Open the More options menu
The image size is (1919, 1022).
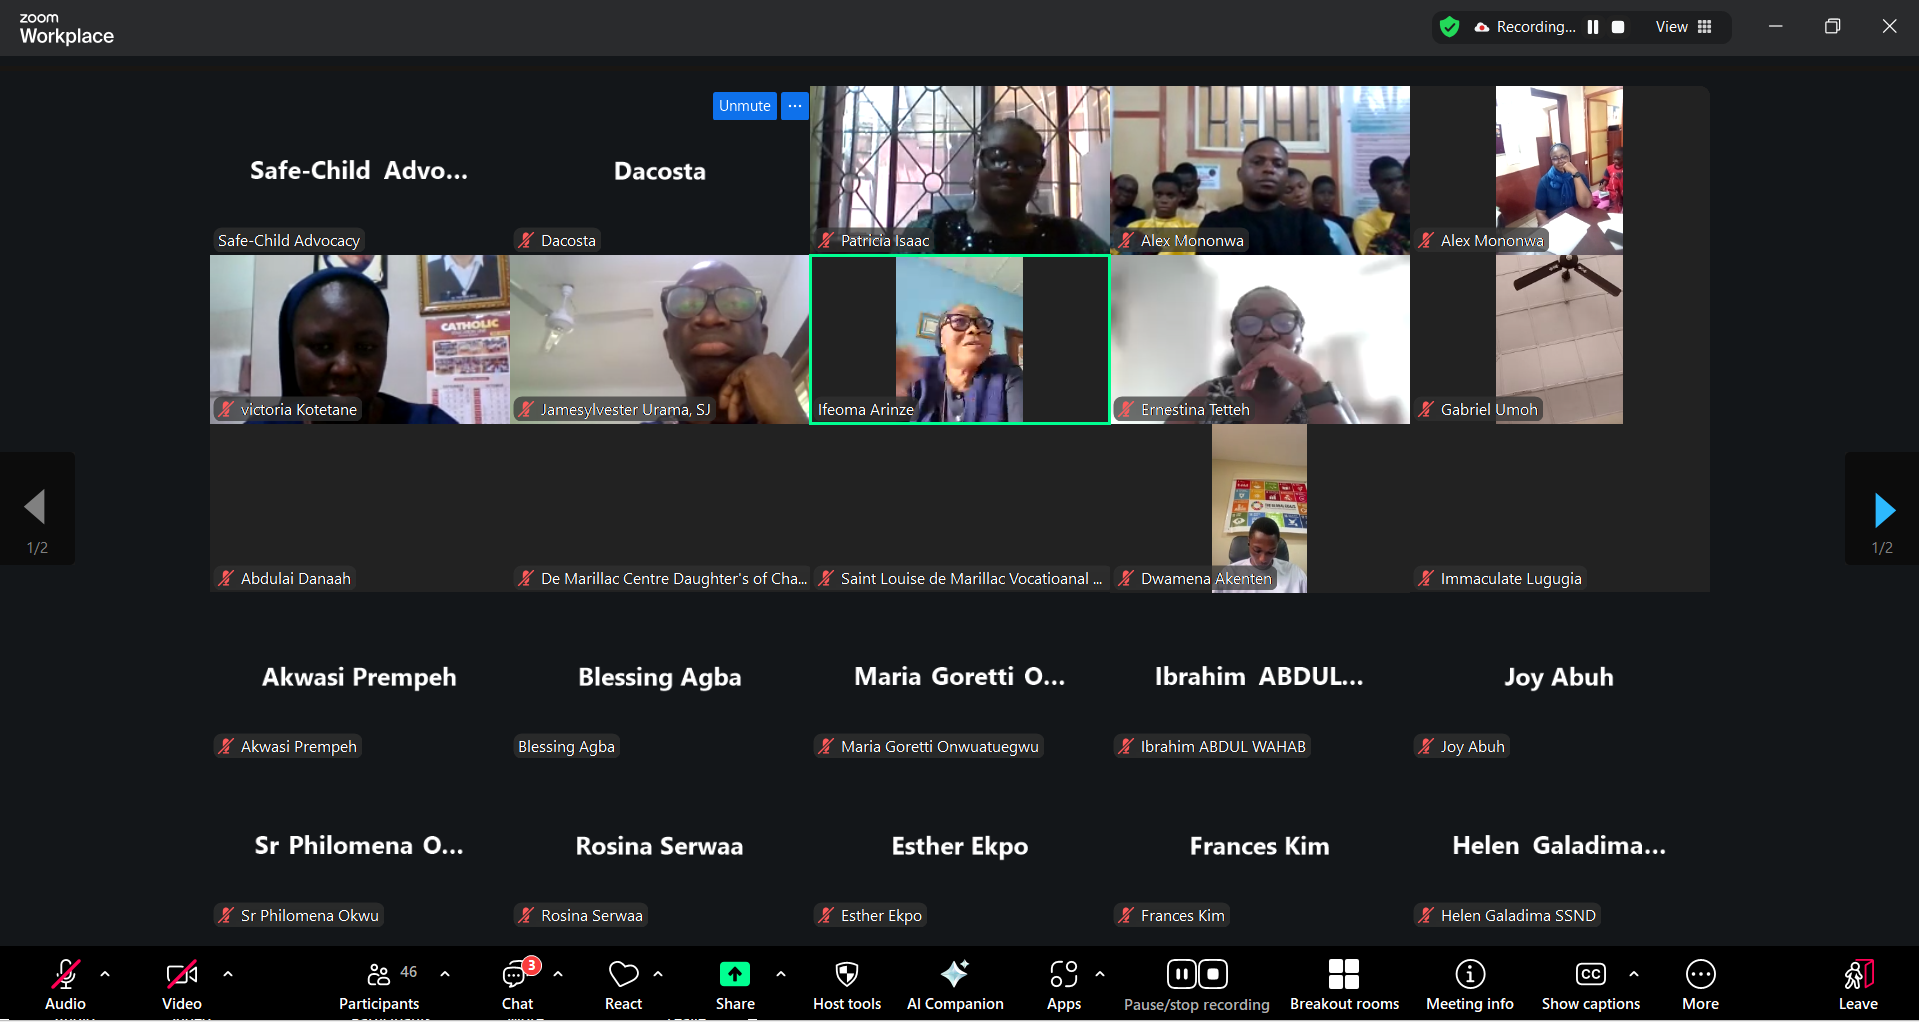[1700, 984]
